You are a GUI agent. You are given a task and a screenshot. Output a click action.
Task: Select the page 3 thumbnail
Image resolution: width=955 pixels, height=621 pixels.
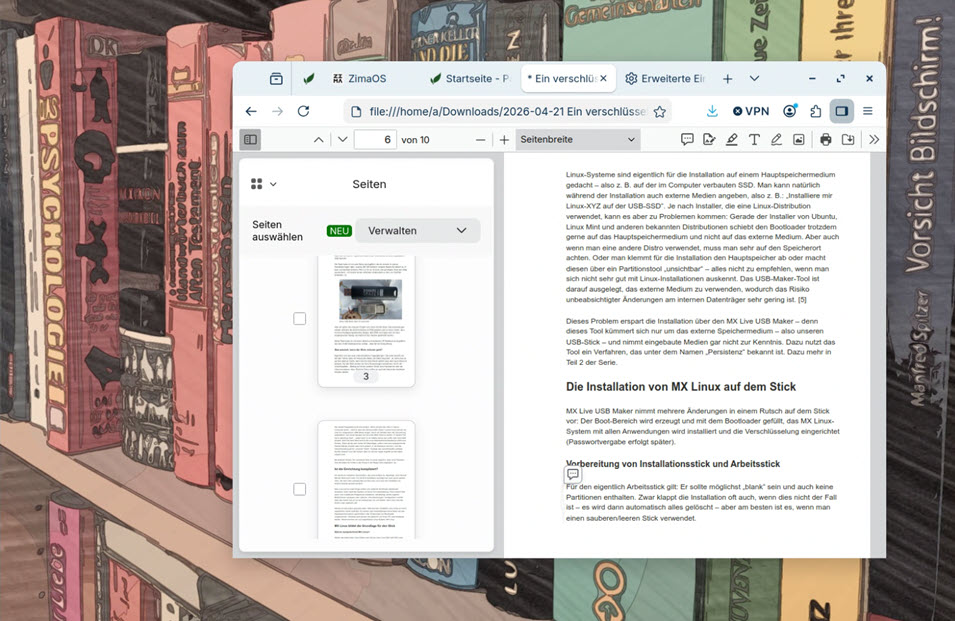(x=366, y=320)
